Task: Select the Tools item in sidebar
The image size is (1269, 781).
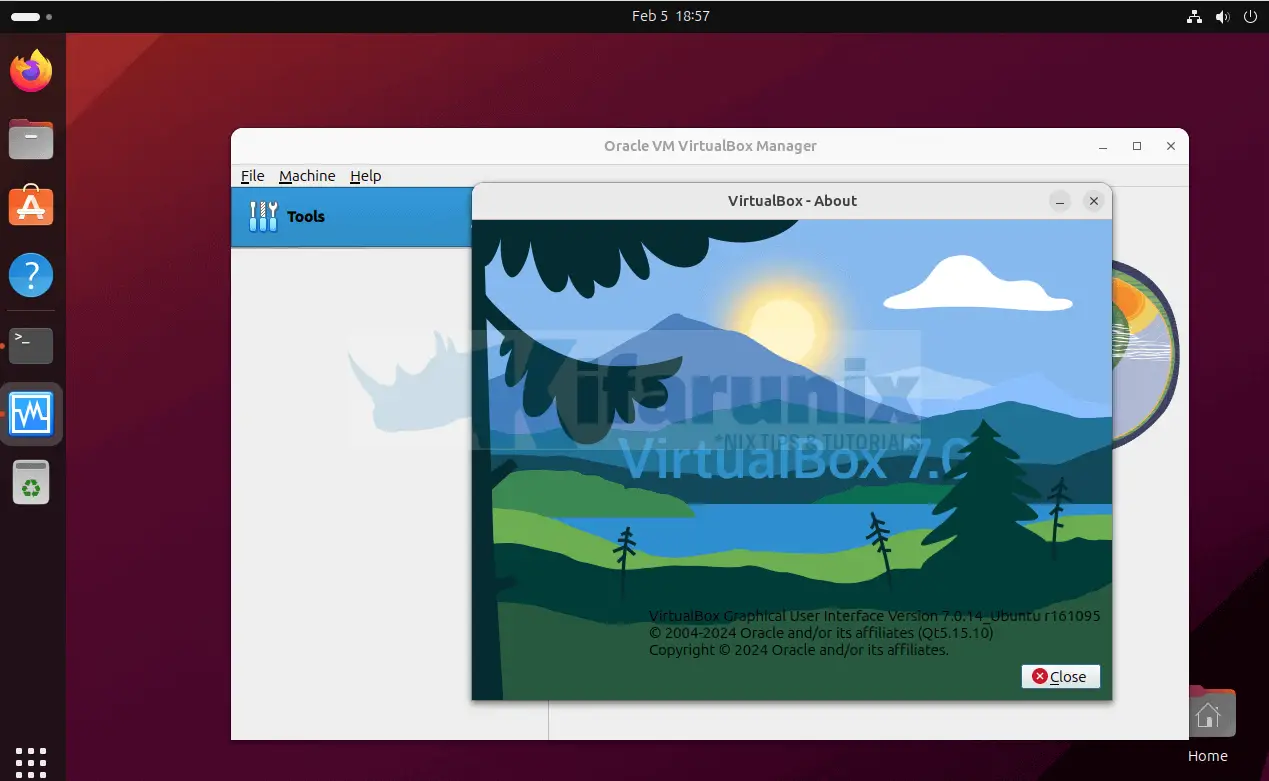Action: tap(305, 217)
